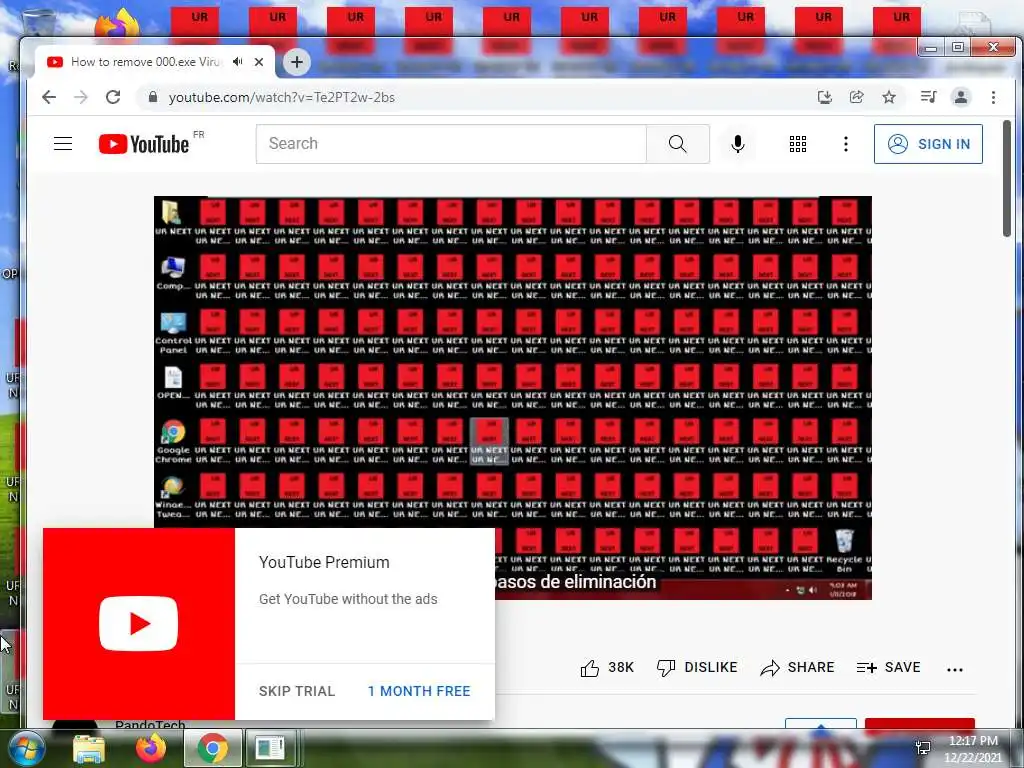The height and width of the screenshot is (768, 1024).
Task: Open YouTube settings three-dot menu
Action: click(x=846, y=144)
